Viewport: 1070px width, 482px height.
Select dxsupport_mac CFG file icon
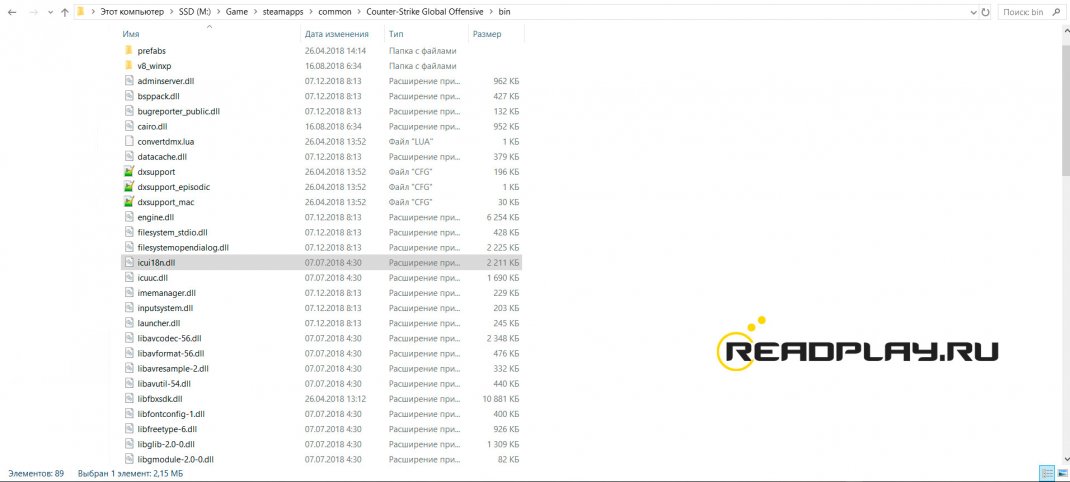(x=128, y=202)
